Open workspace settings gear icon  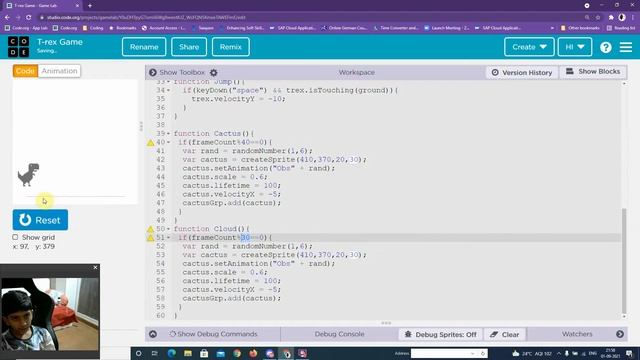(213, 72)
